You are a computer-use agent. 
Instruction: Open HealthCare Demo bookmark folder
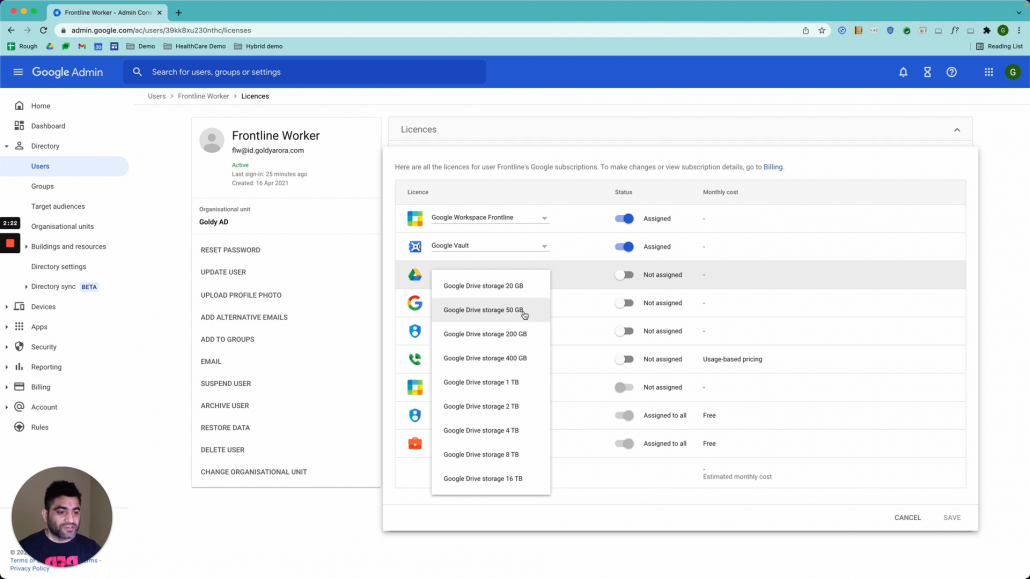(194, 47)
